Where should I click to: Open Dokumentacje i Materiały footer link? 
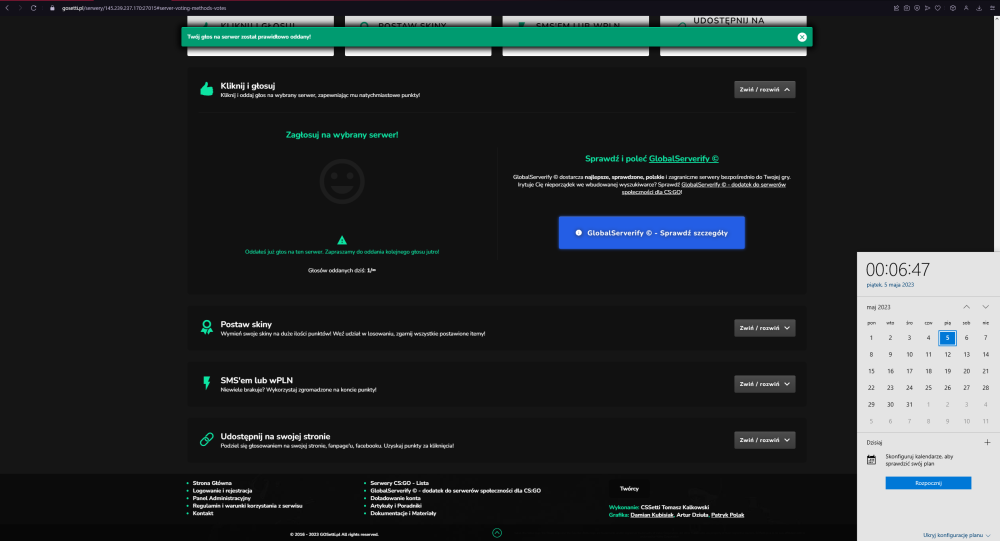403,514
